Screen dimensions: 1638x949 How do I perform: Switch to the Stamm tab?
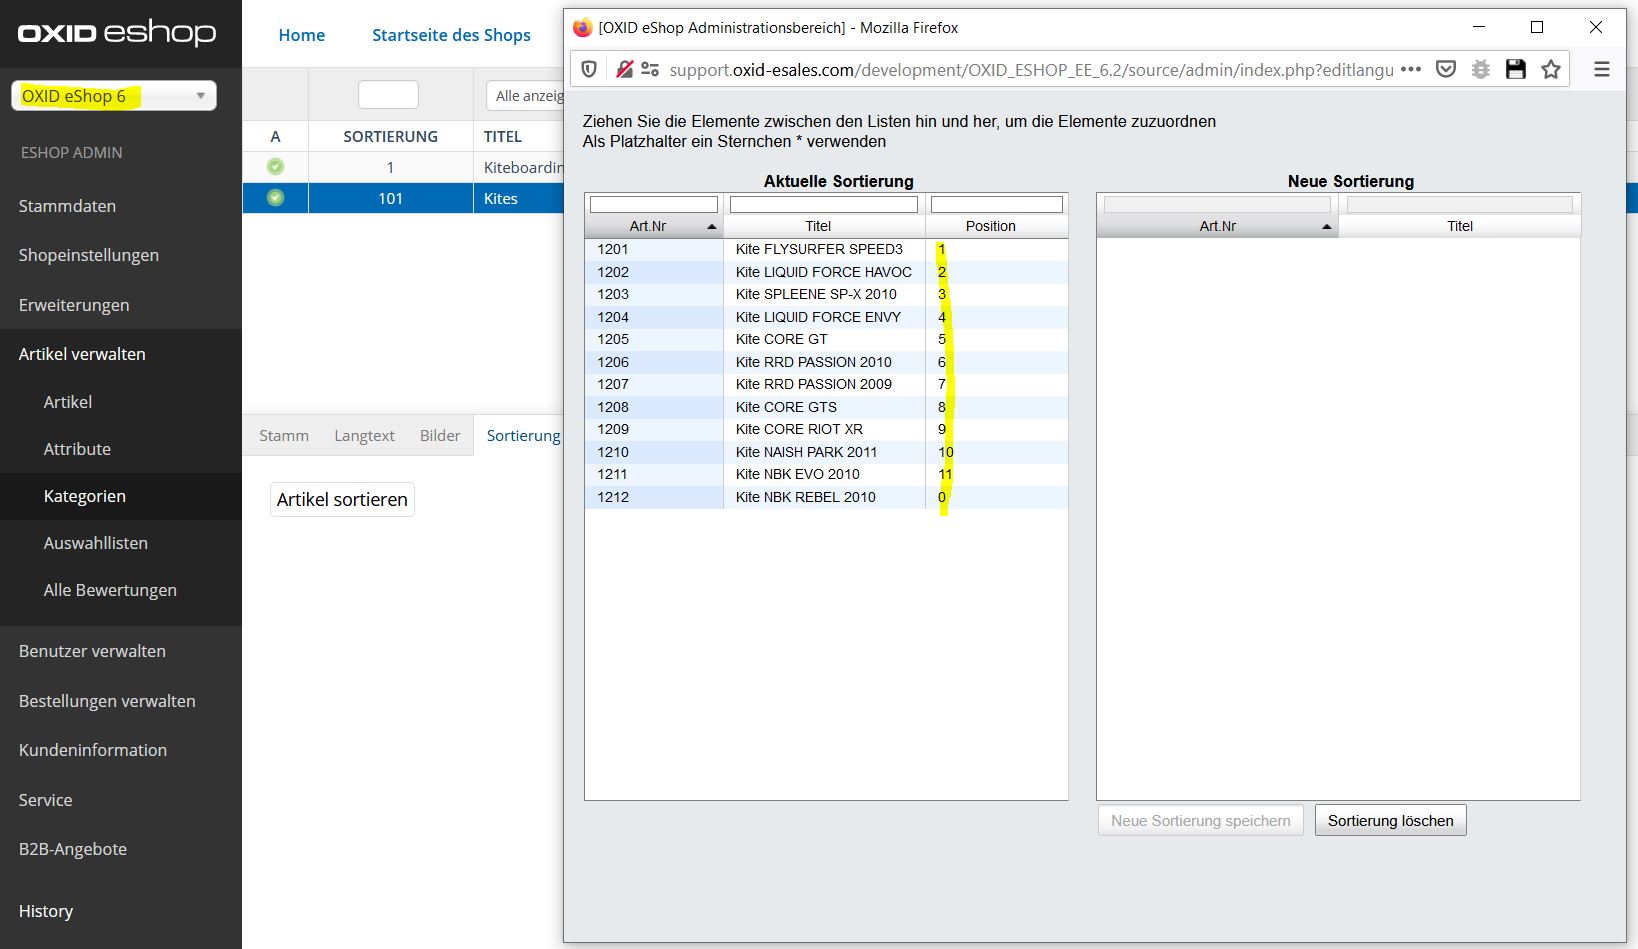[x=284, y=435]
